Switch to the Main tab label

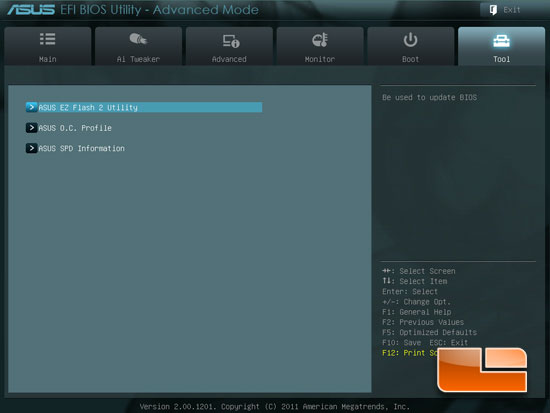click(48, 59)
